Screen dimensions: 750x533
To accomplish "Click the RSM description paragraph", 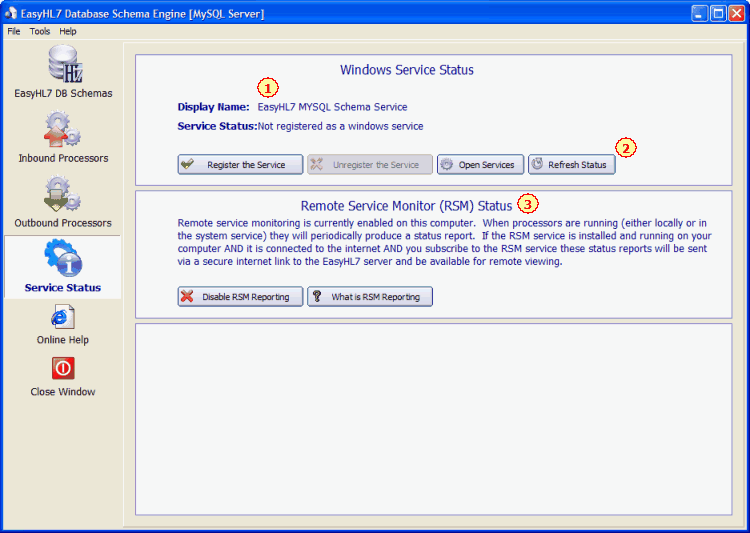I will point(444,242).
